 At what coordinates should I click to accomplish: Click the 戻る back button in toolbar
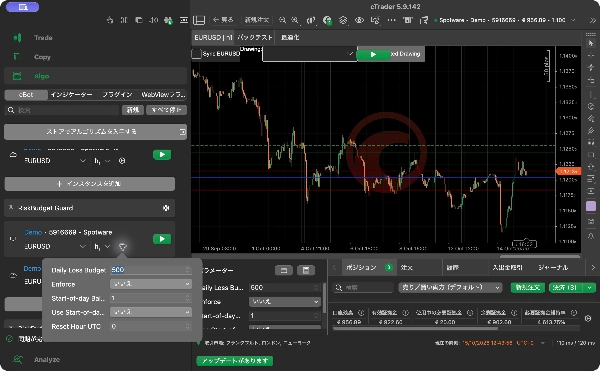coord(223,20)
